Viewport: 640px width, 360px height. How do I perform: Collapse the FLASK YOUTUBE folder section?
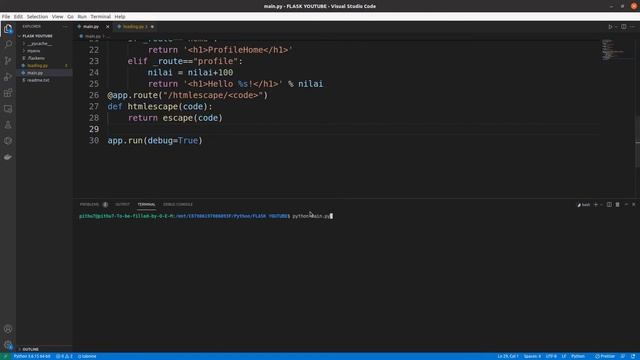click(37, 36)
